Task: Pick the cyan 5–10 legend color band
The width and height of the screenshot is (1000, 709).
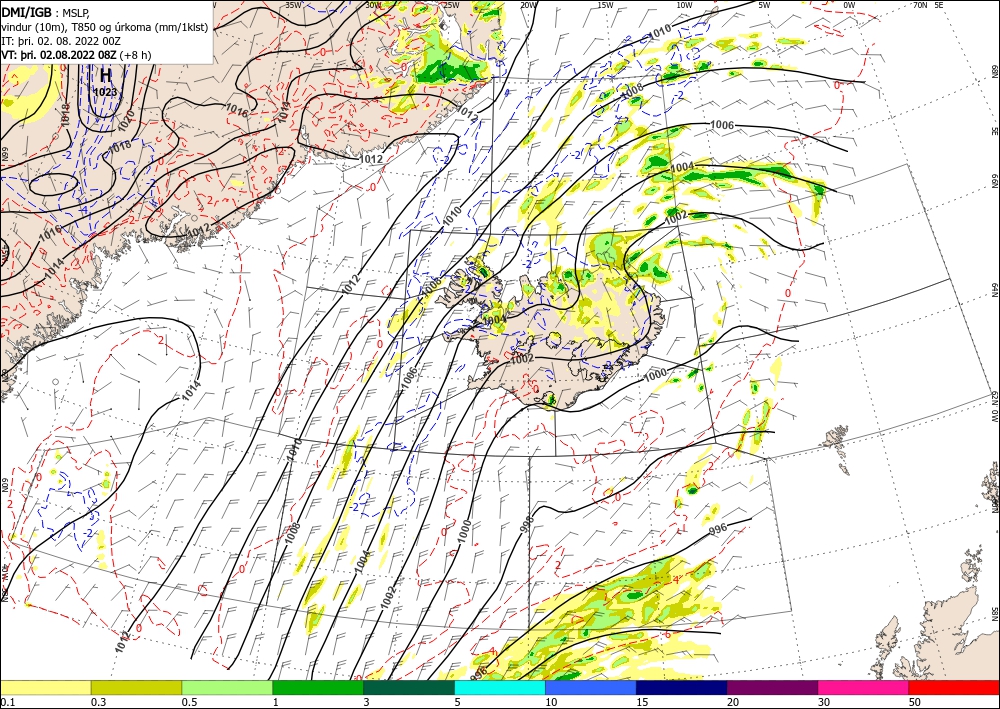Action: [x=500, y=687]
